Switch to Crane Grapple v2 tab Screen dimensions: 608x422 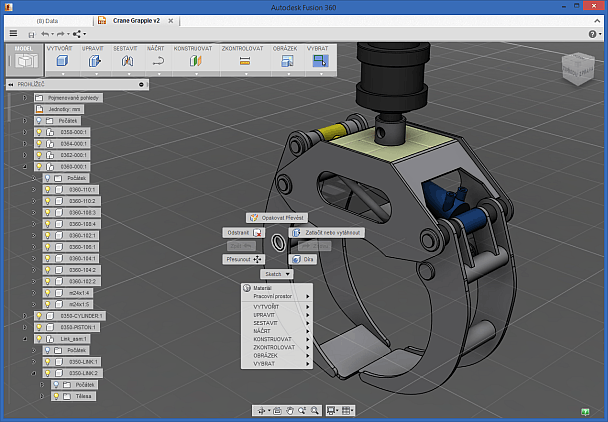[136, 21]
